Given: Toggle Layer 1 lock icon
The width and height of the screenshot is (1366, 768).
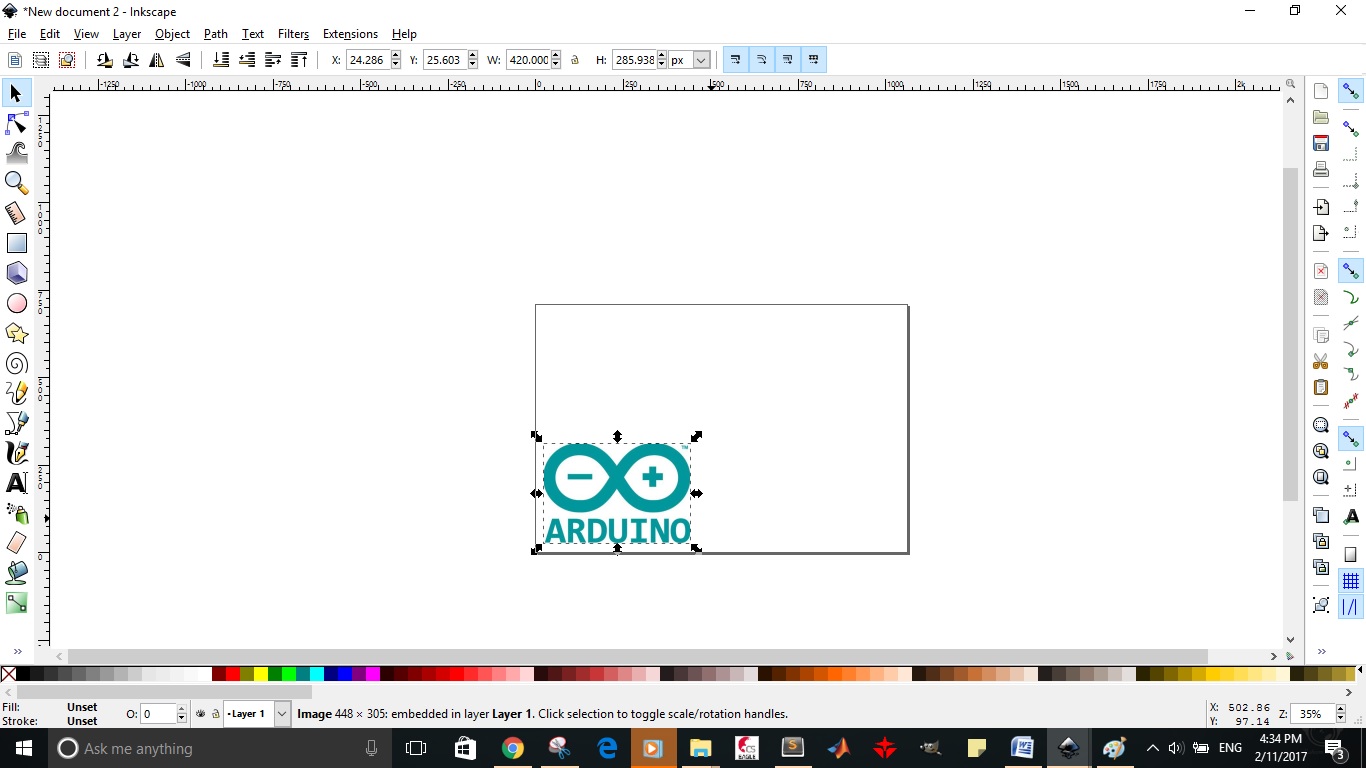Looking at the screenshot, I should pyautogui.click(x=215, y=714).
